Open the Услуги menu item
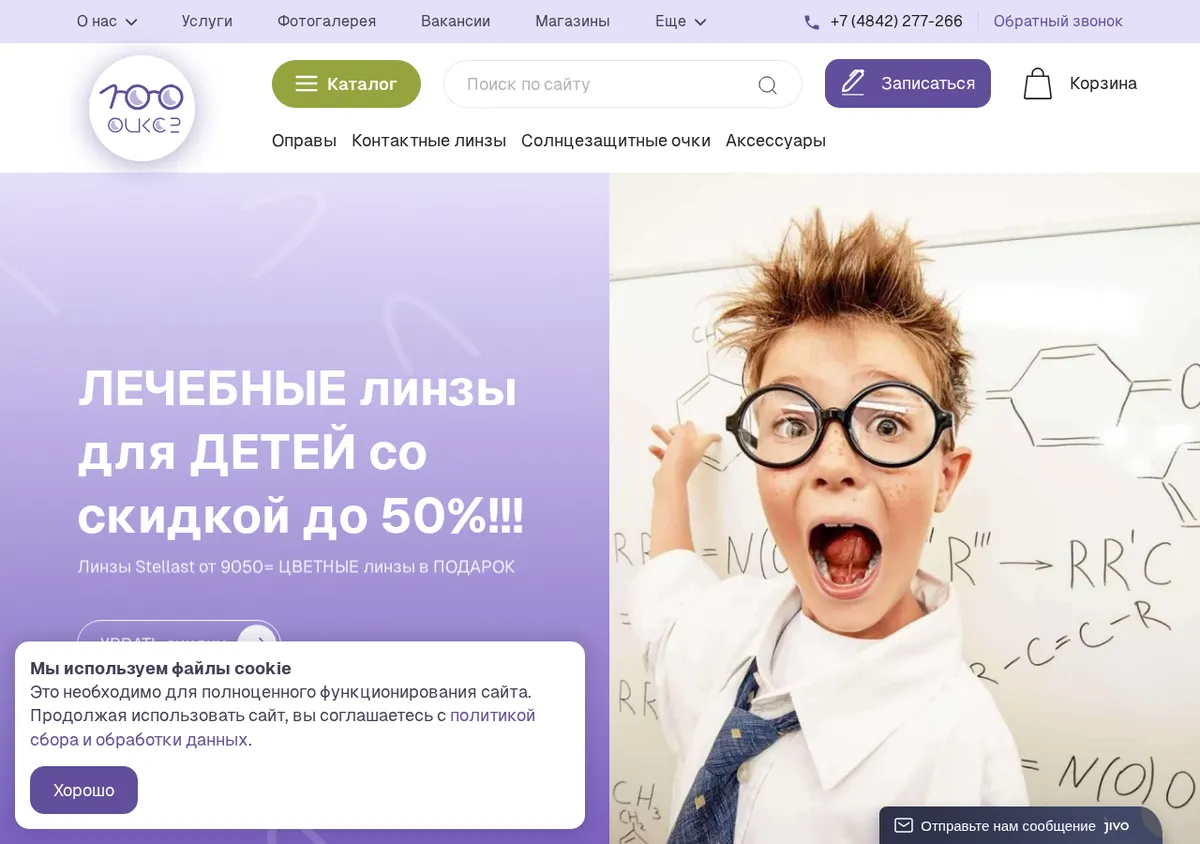Image resolution: width=1200 pixels, height=844 pixels. click(x=207, y=21)
